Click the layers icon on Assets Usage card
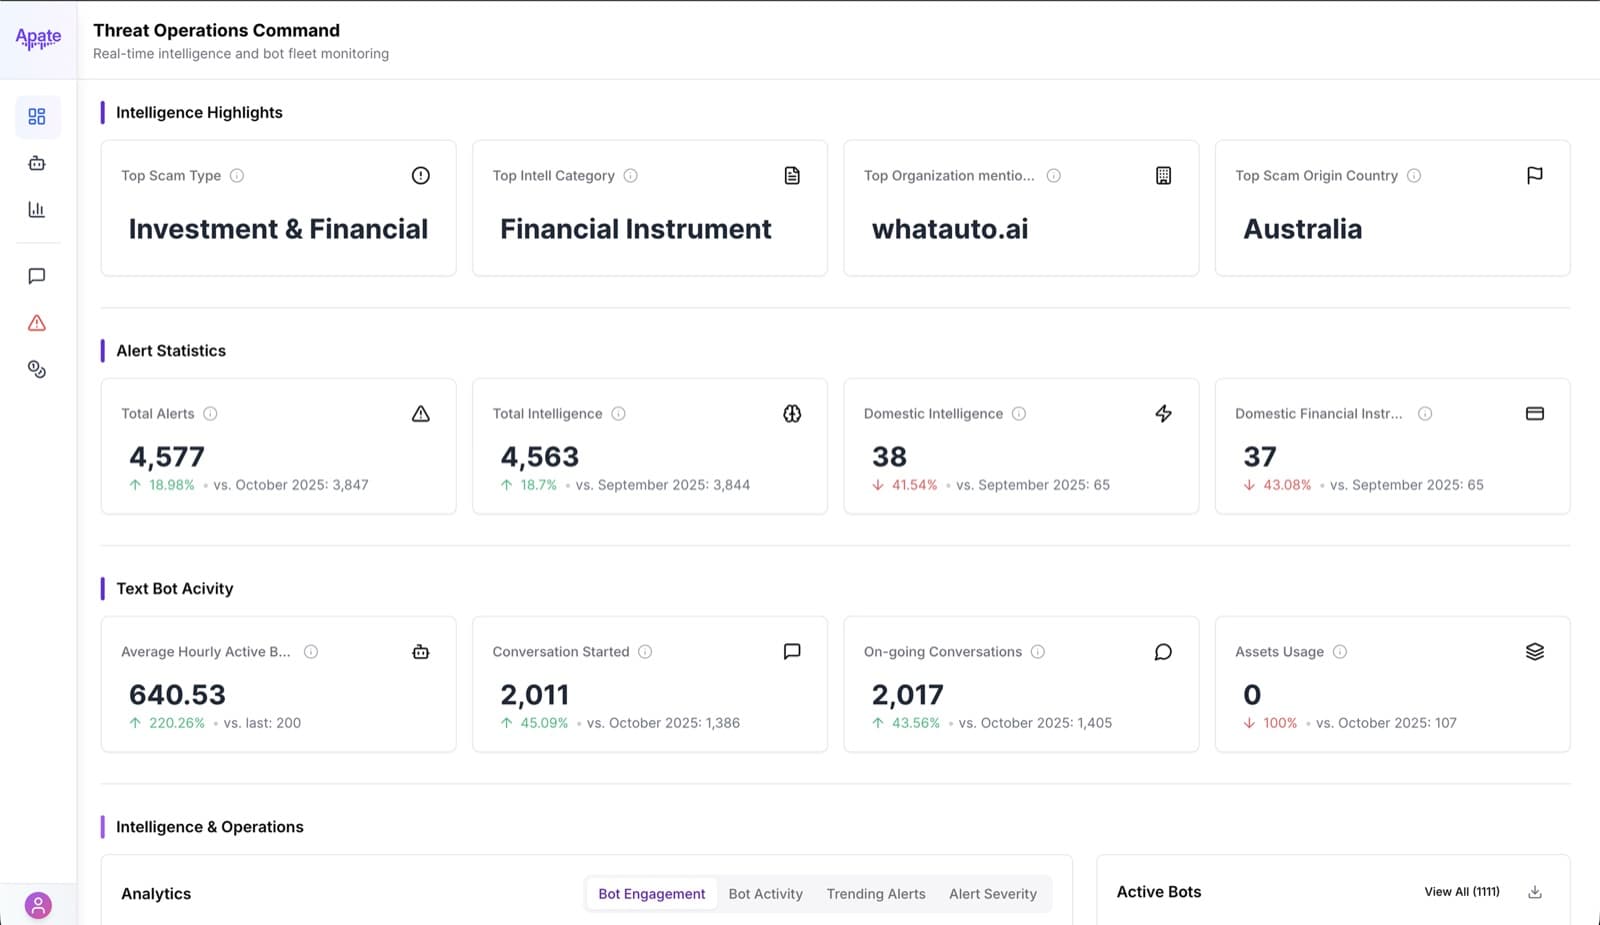The width and height of the screenshot is (1600, 925). [x=1535, y=652]
